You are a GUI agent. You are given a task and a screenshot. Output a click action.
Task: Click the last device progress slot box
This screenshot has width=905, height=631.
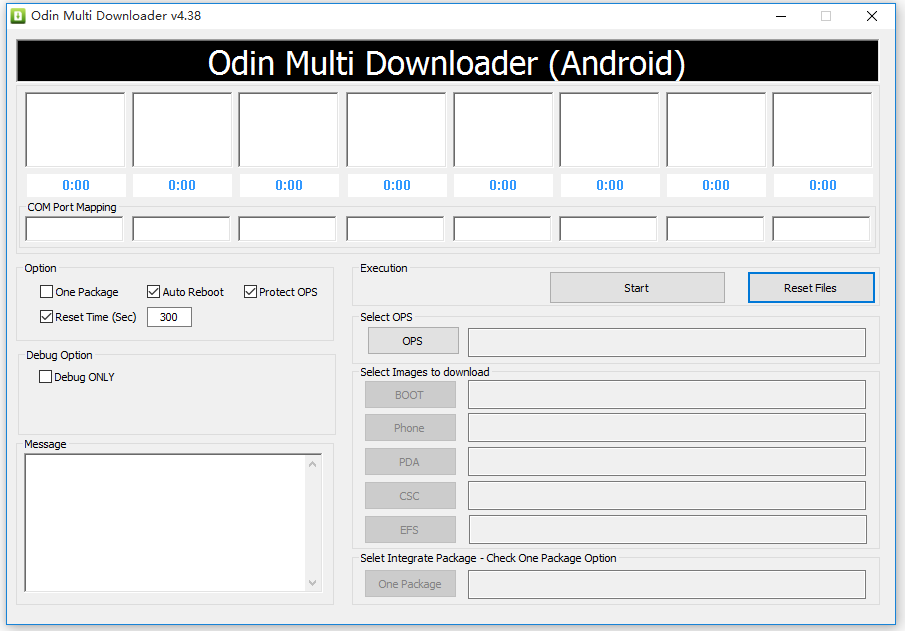pos(822,130)
